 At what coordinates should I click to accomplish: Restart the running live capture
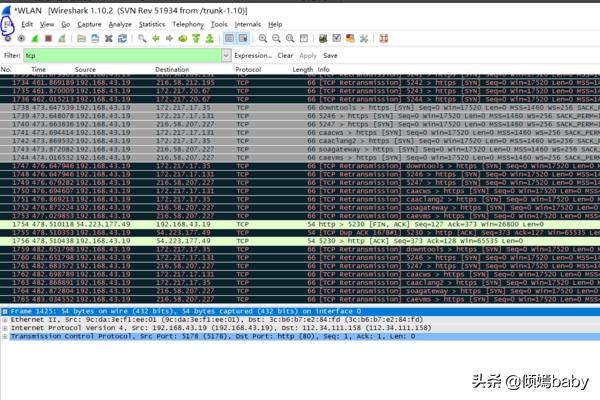(62, 38)
